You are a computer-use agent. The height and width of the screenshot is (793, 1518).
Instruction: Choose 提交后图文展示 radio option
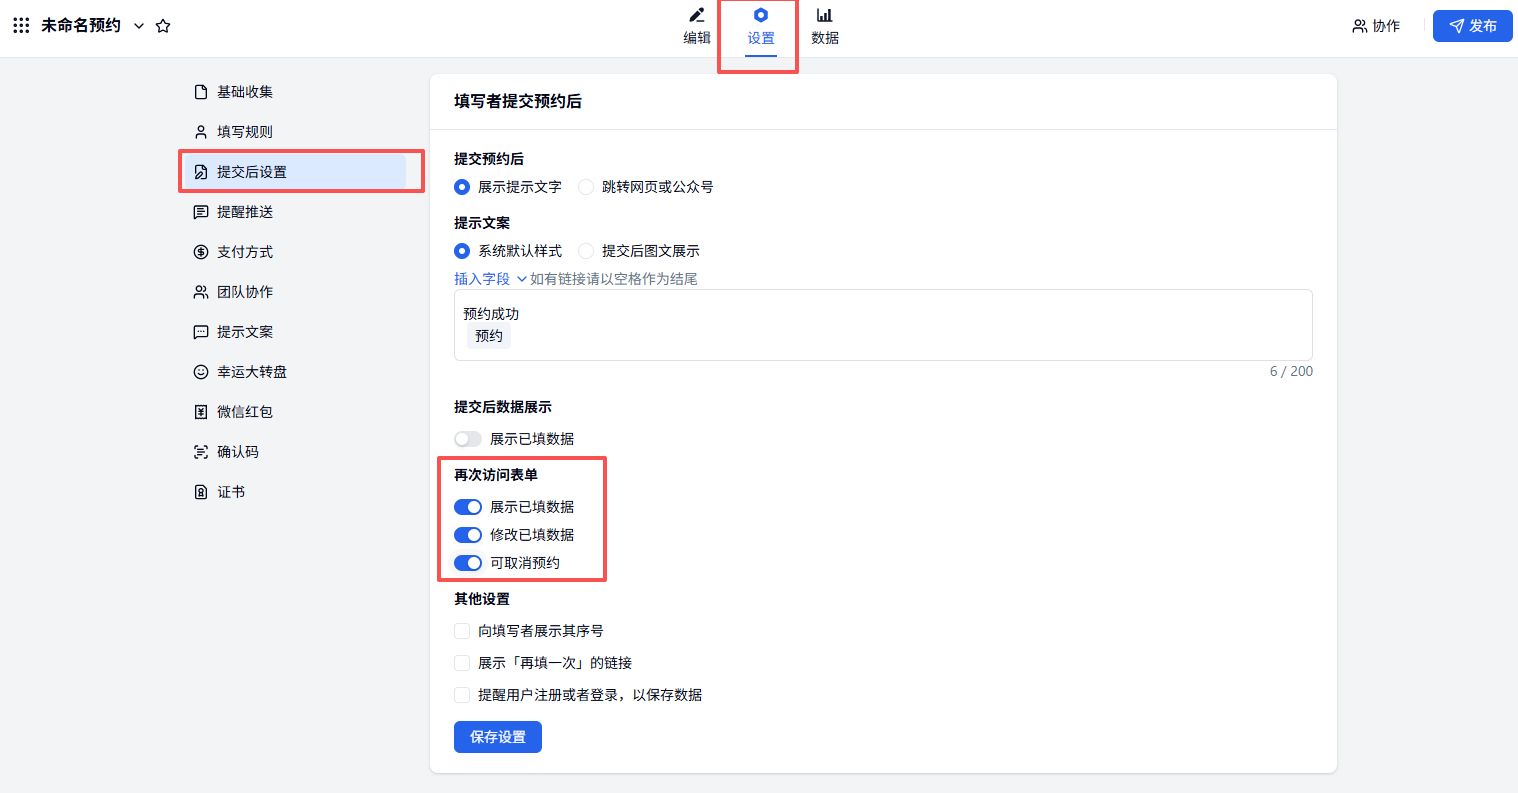(x=586, y=251)
